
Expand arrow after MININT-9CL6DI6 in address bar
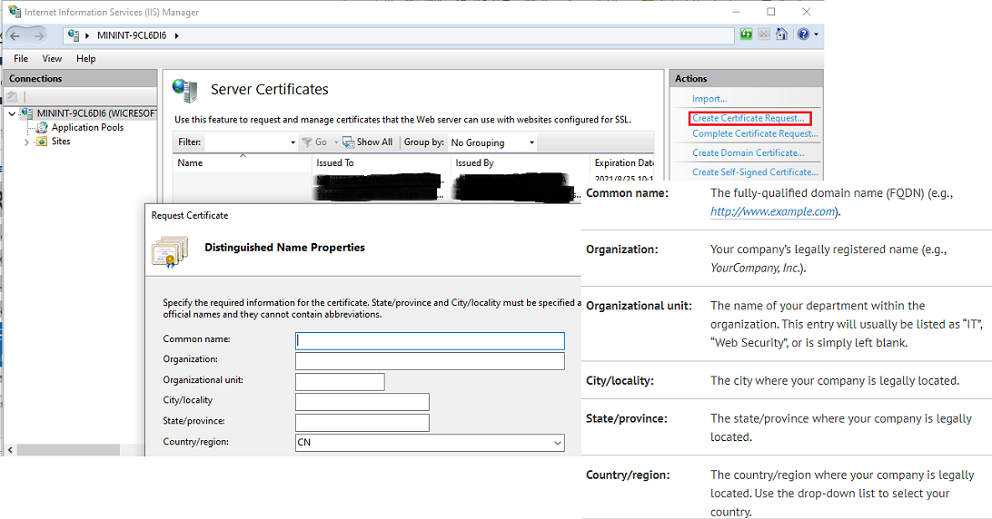(177, 35)
